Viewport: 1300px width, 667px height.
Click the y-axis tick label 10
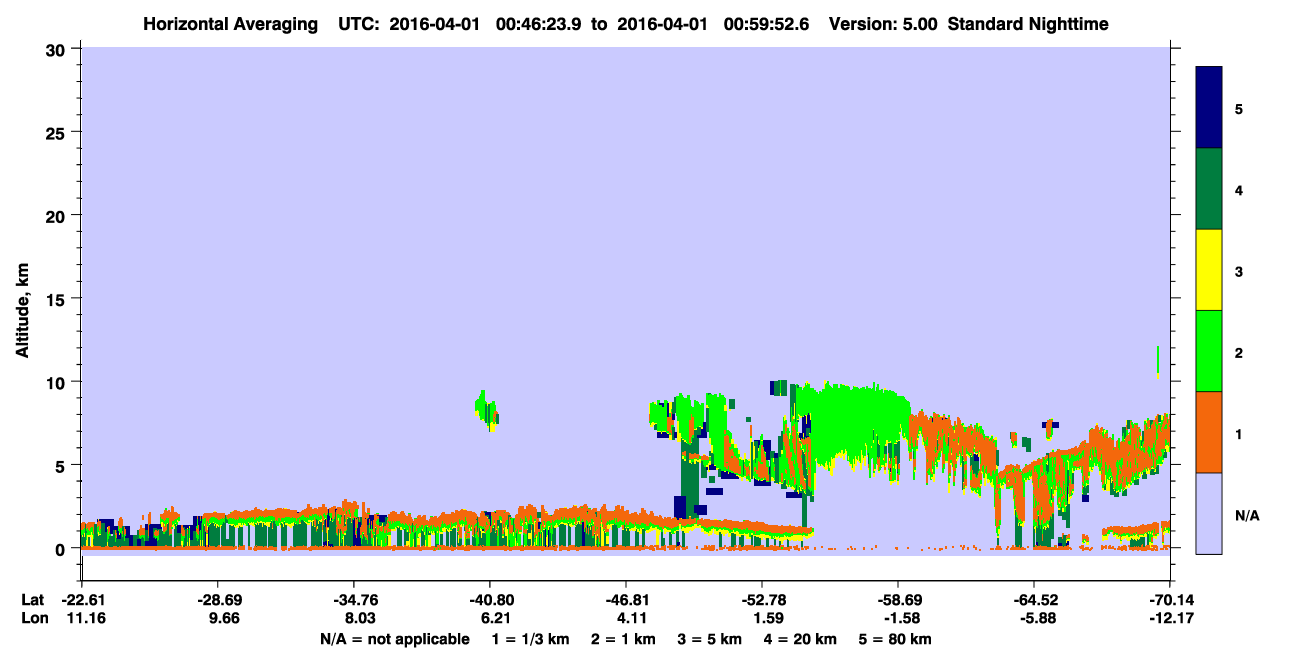tap(58, 382)
